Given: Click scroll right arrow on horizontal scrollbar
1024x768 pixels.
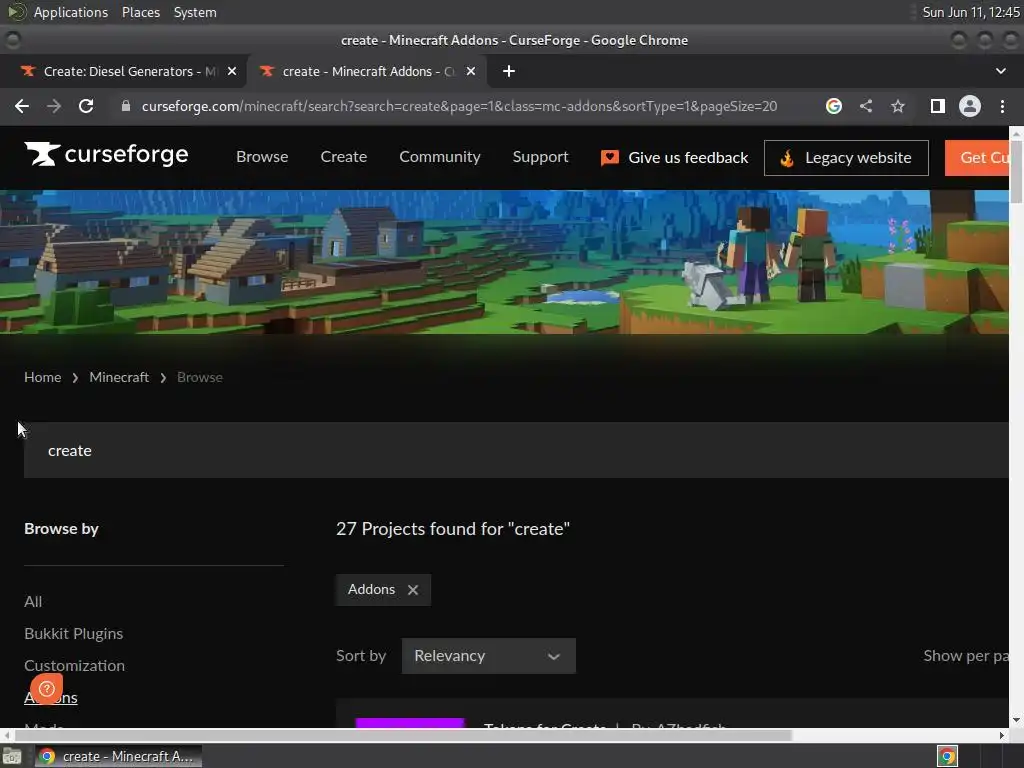Looking at the screenshot, I should 1002,735.
